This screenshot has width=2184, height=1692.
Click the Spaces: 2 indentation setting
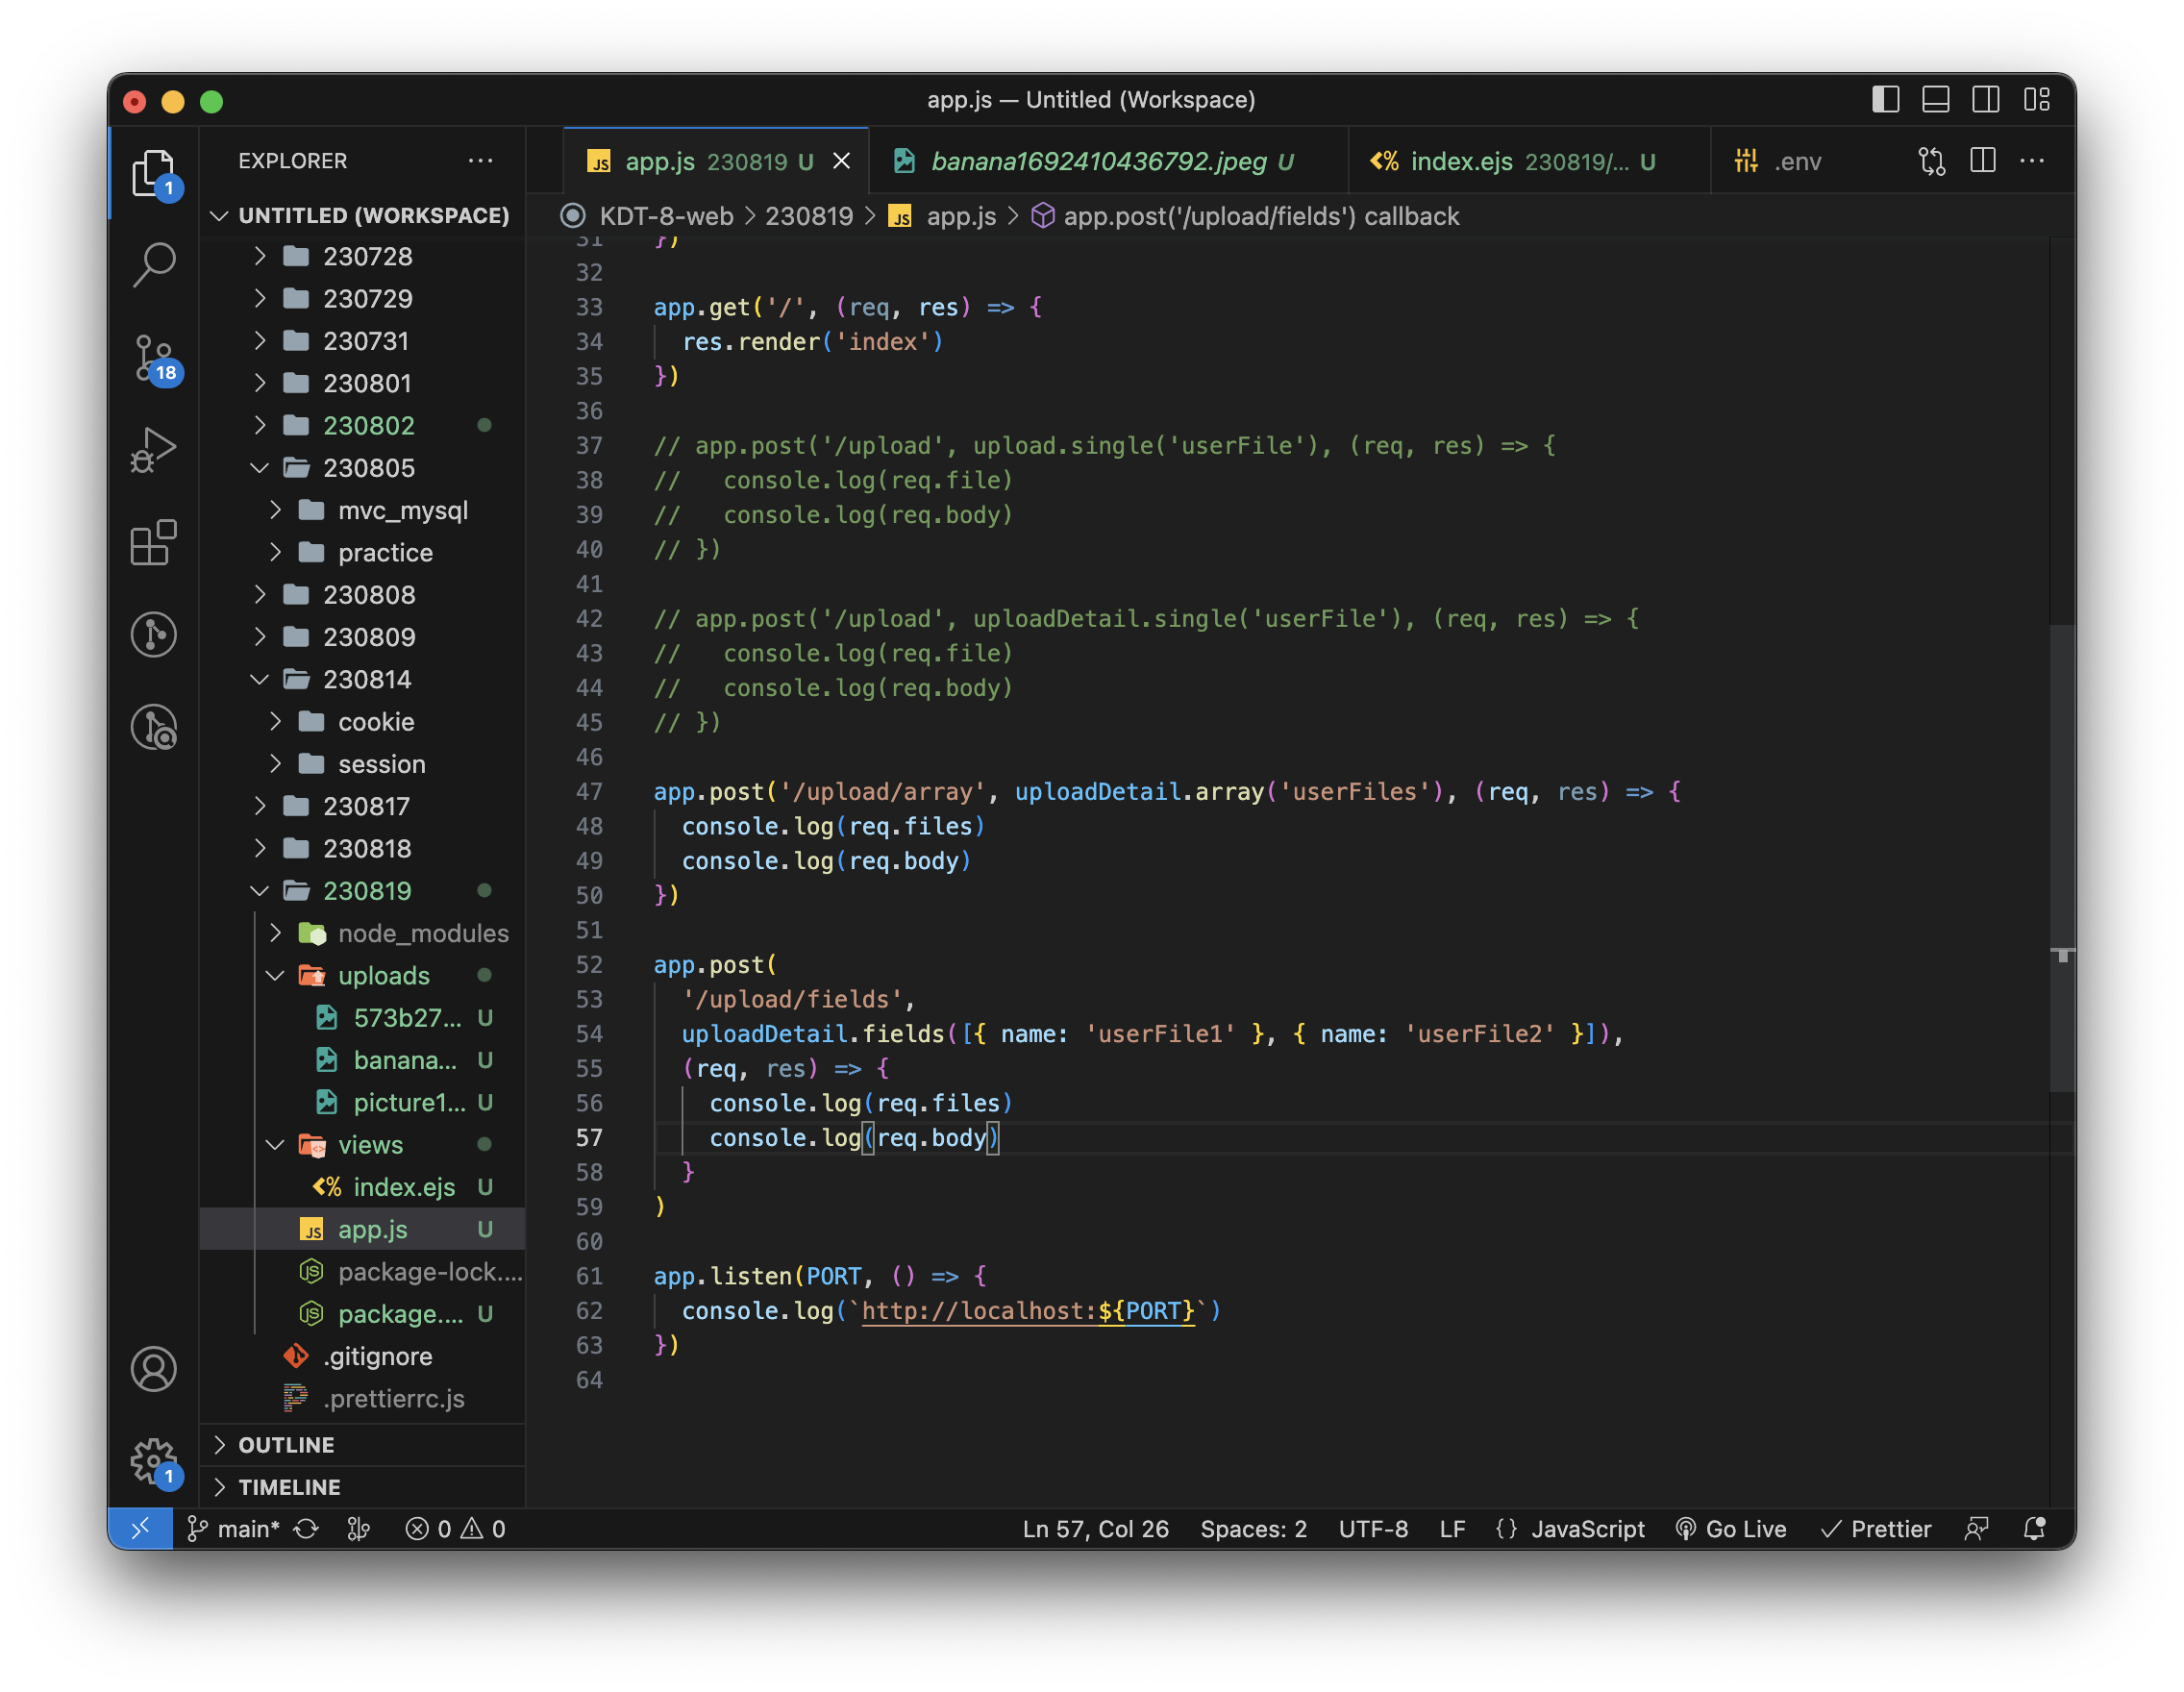pyautogui.click(x=1253, y=1529)
